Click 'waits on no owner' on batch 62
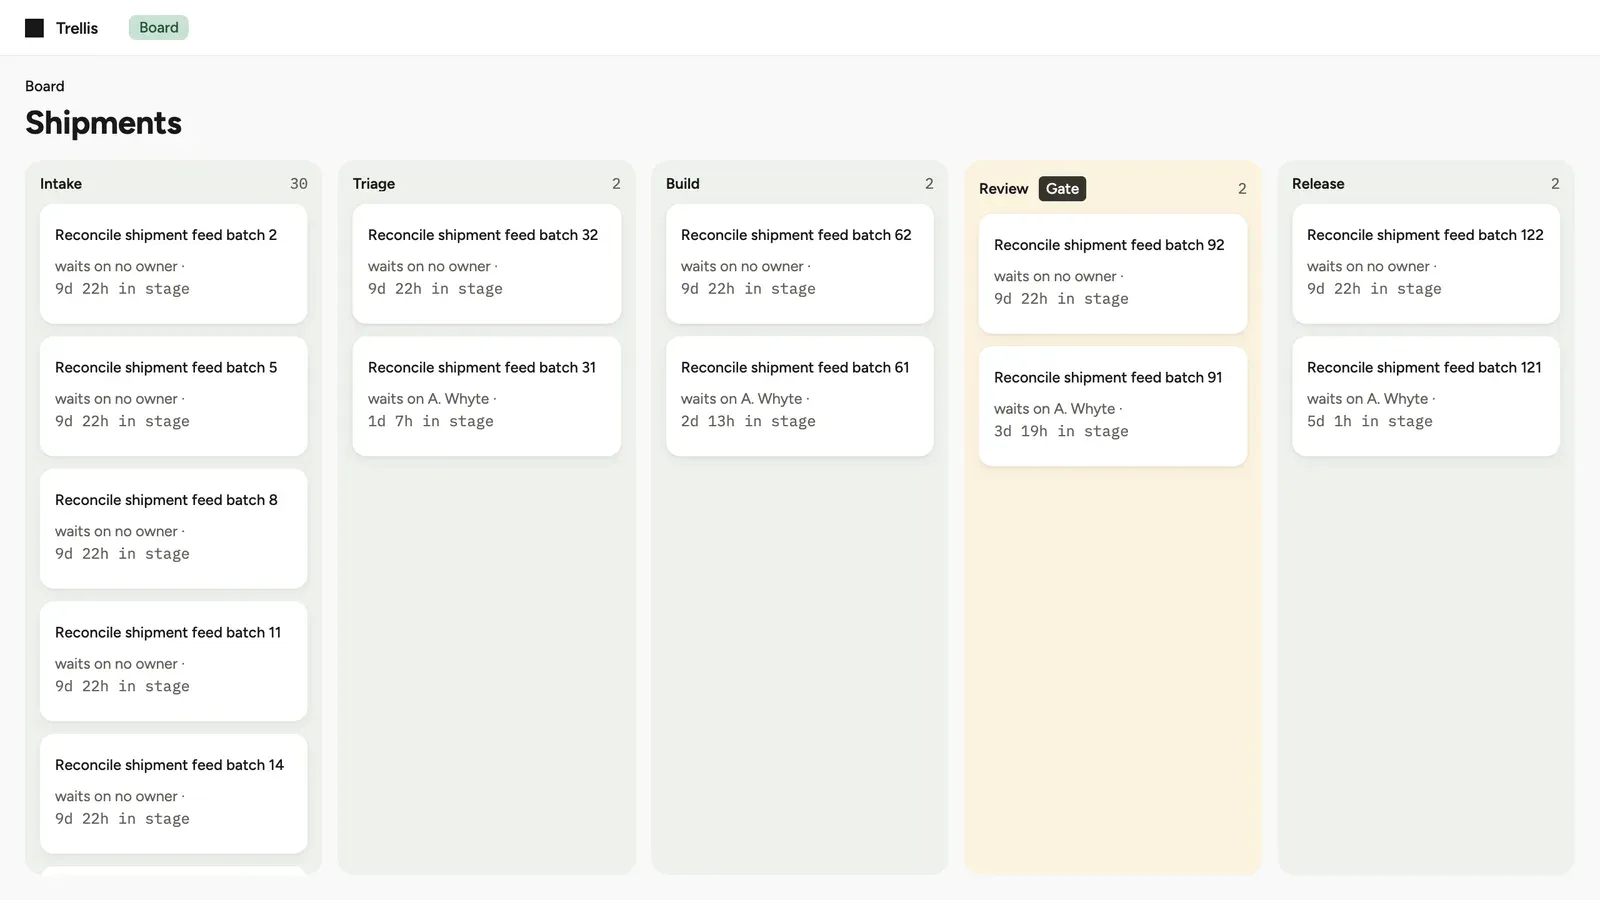The height and width of the screenshot is (900, 1600). [742, 266]
